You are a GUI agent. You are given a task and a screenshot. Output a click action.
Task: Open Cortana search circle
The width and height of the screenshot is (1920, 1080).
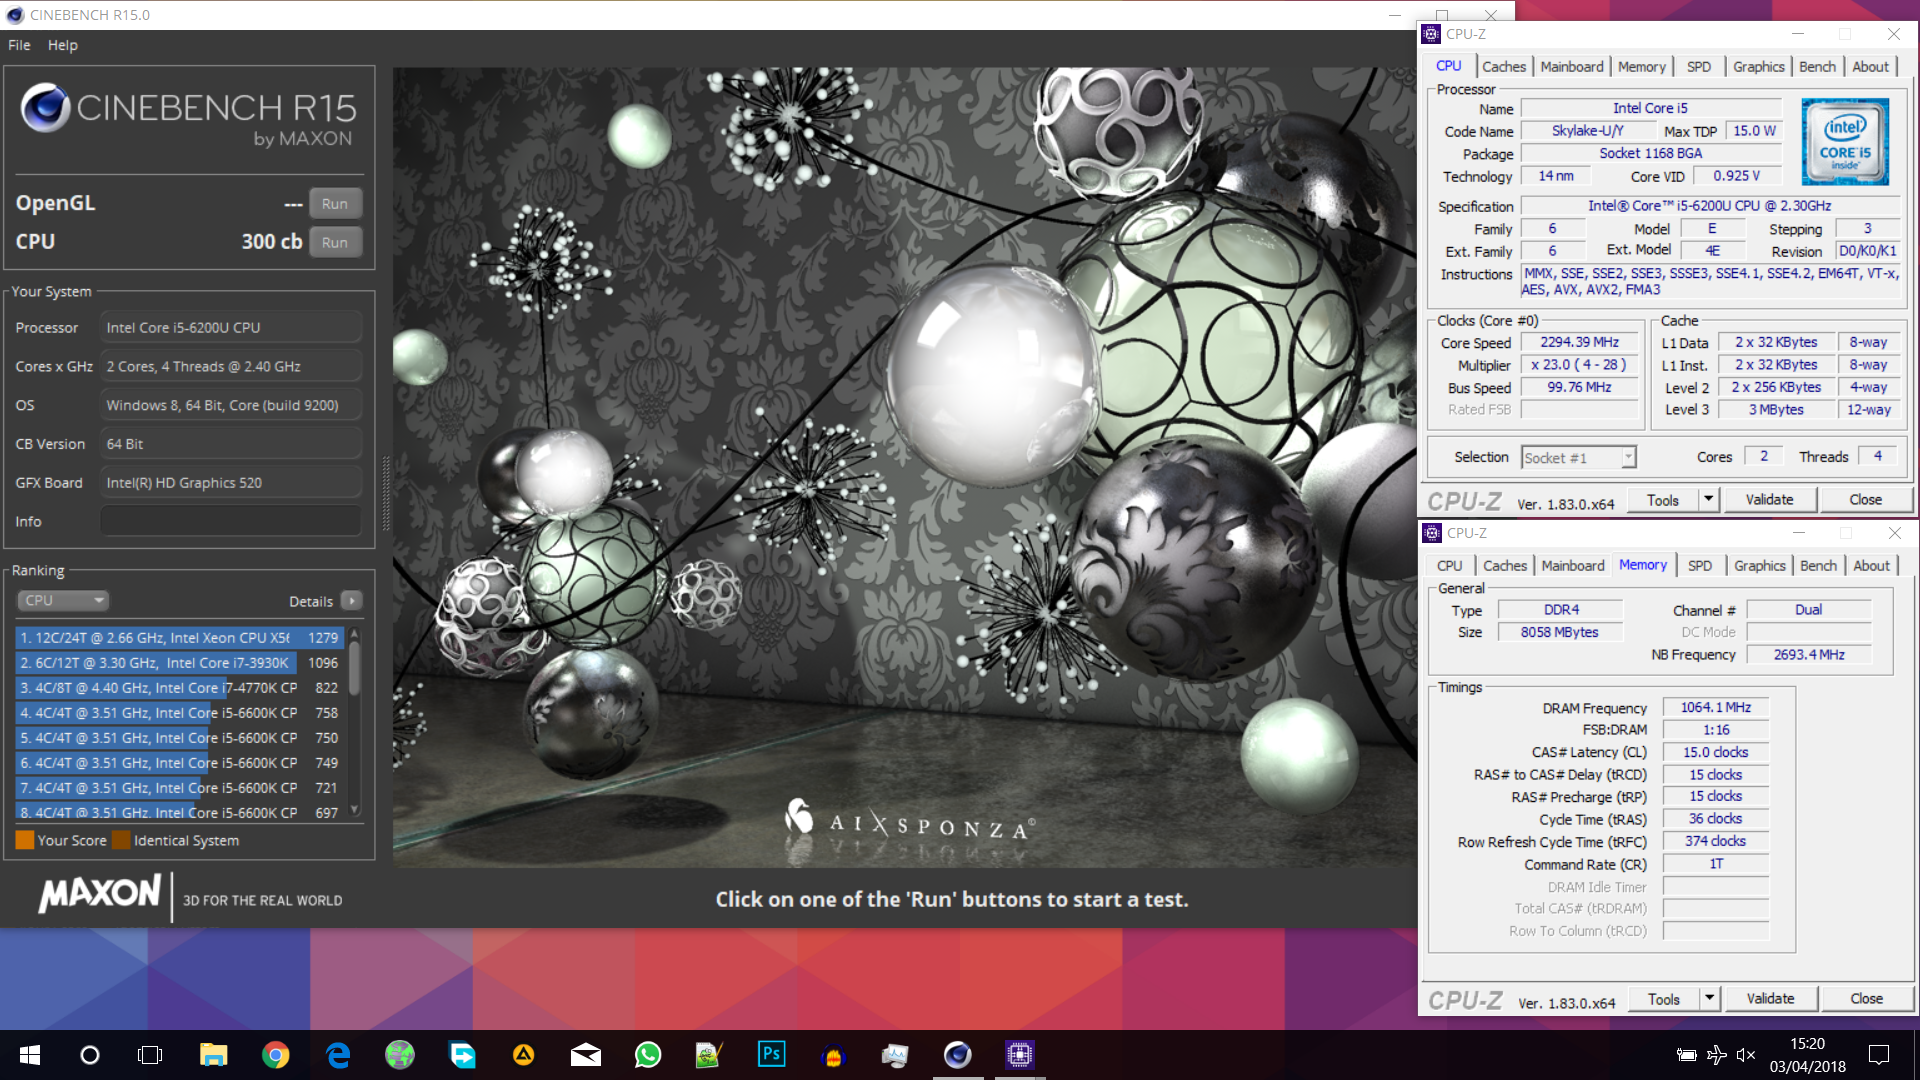click(90, 1055)
